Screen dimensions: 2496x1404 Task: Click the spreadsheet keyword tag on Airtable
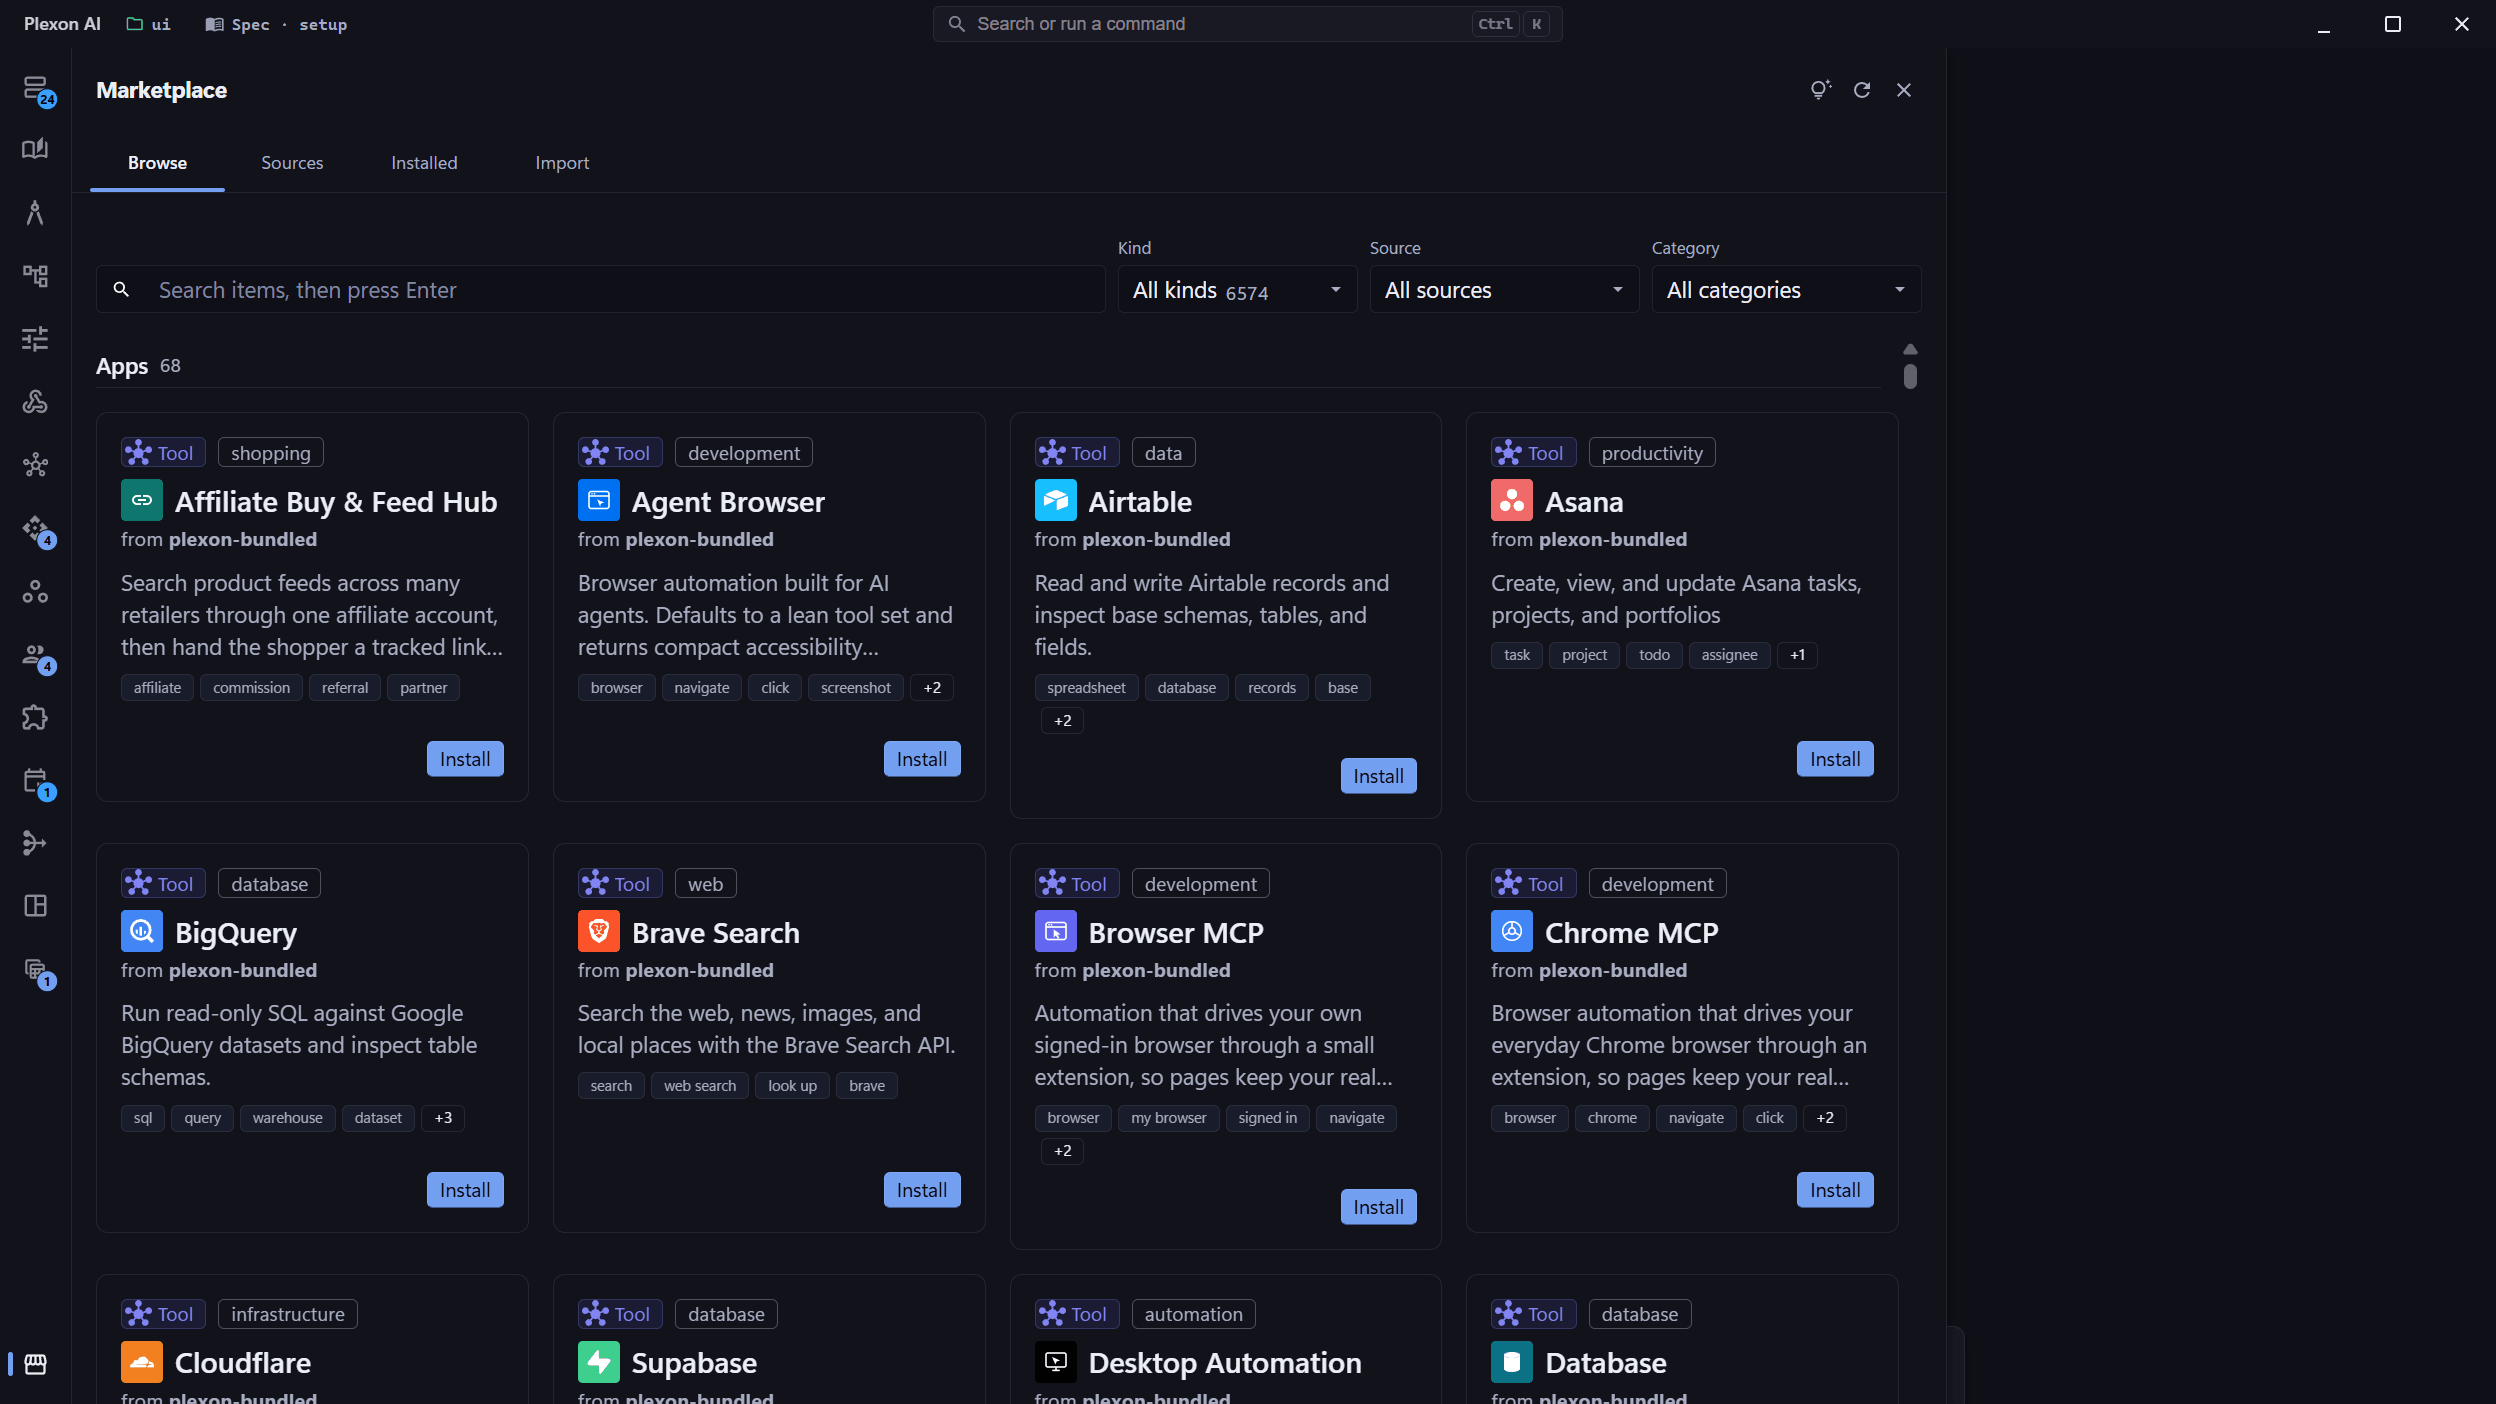(x=1086, y=688)
